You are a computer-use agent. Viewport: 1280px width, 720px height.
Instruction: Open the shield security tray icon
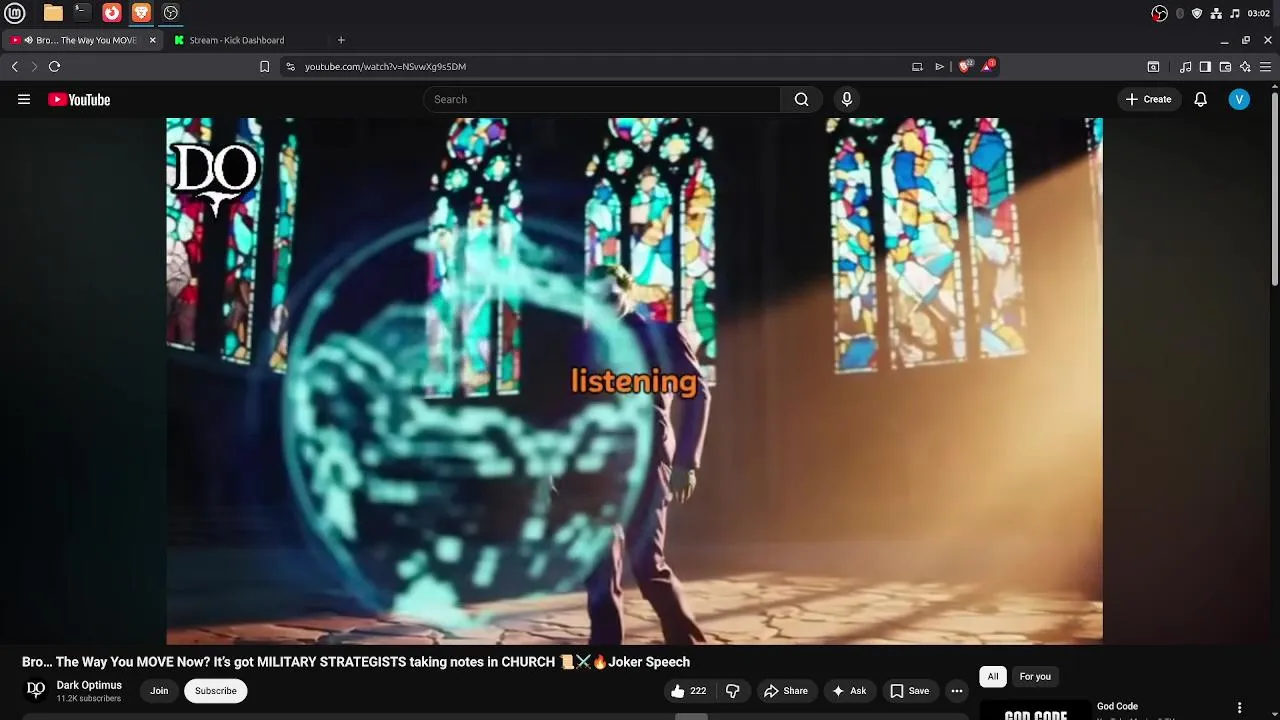pos(1197,13)
